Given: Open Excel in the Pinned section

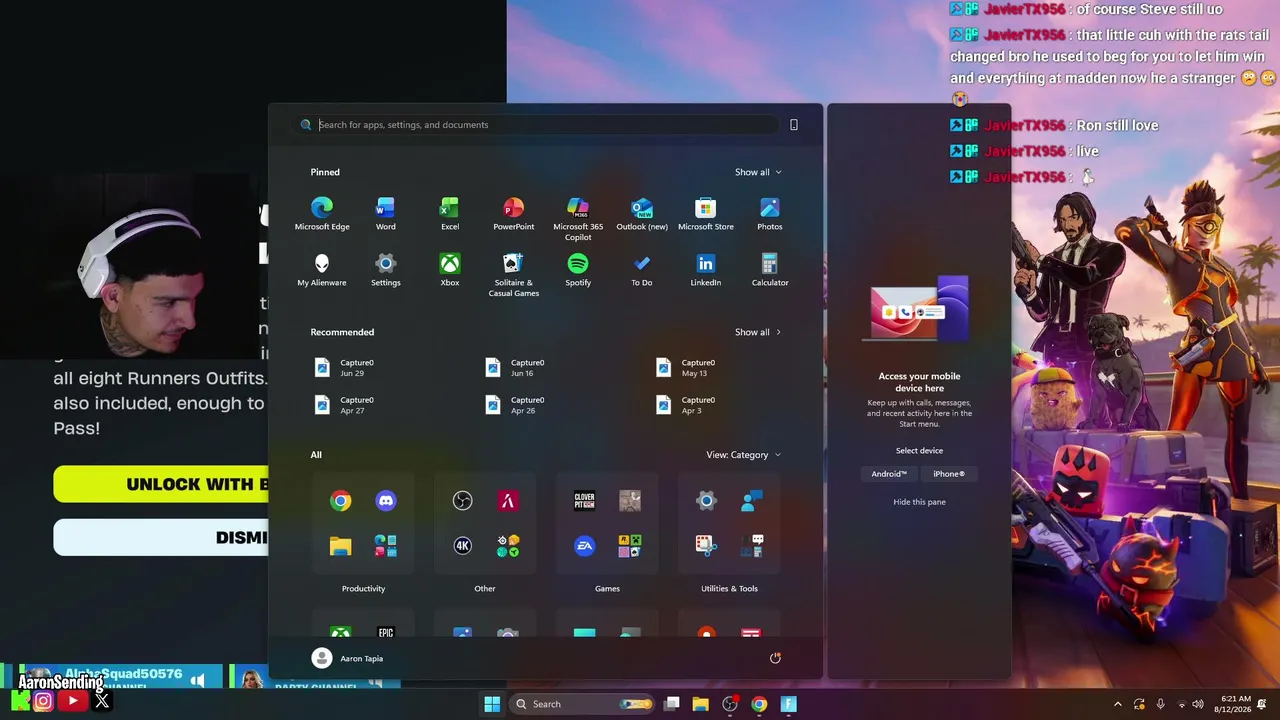Looking at the screenshot, I should pyautogui.click(x=450, y=214).
